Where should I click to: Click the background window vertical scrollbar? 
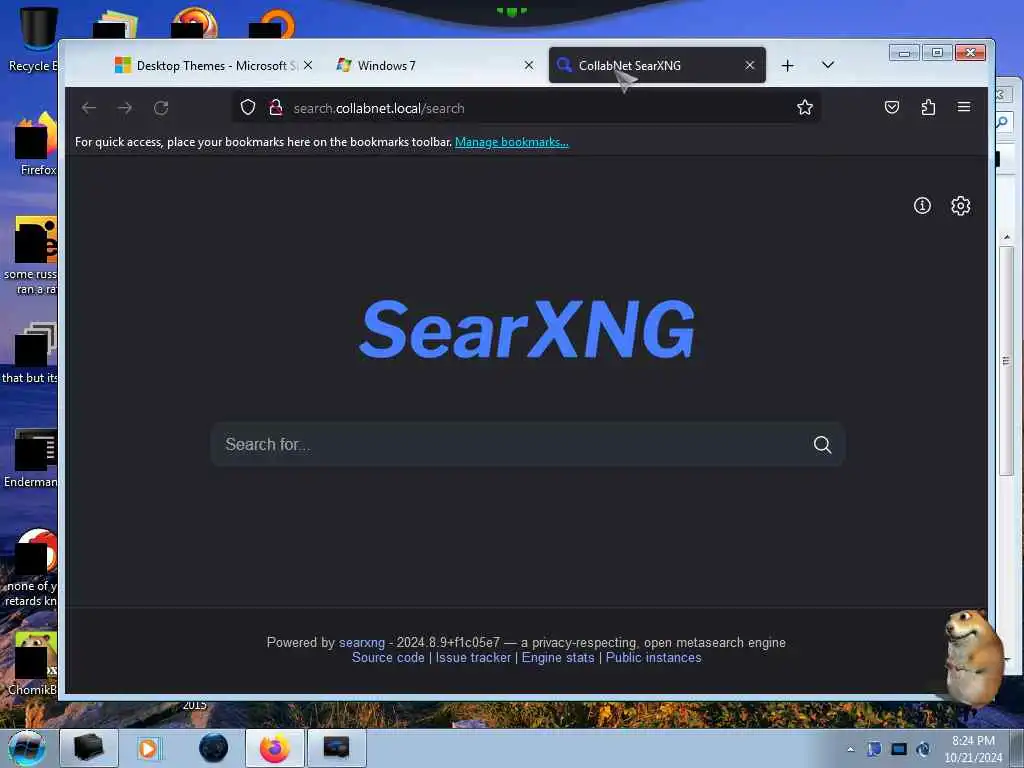[x=1006, y=360]
